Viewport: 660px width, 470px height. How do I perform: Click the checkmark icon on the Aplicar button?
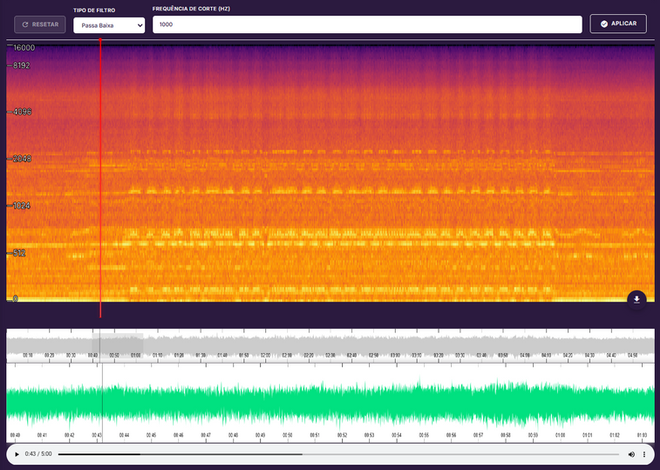[x=604, y=24]
